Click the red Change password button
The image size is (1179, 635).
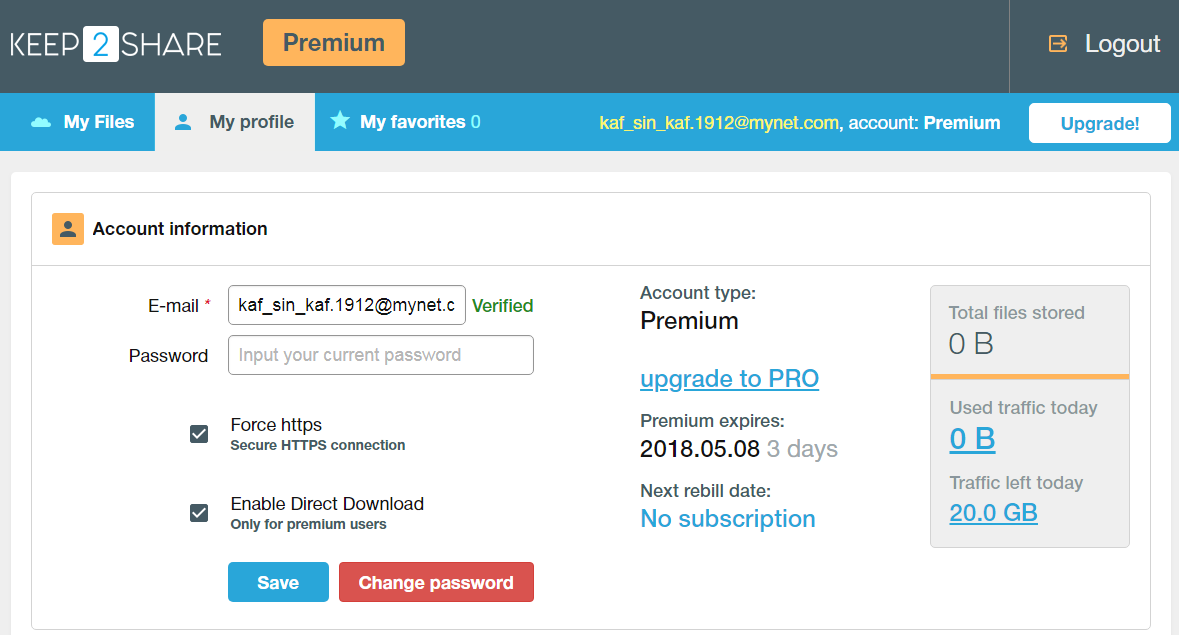(436, 582)
